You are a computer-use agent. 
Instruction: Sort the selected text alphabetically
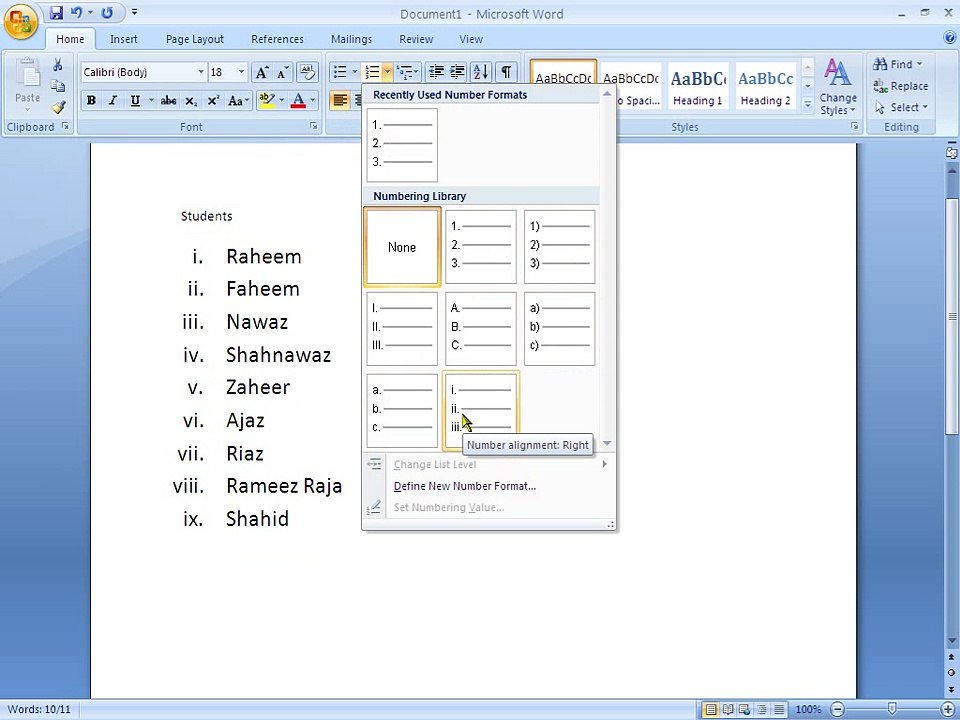click(x=481, y=72)
